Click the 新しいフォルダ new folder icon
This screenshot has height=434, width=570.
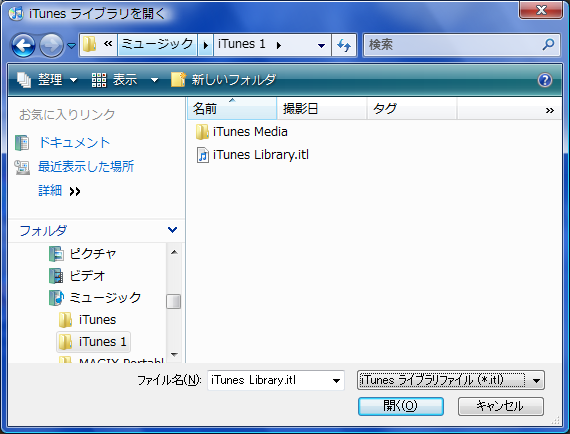[179, 80]
